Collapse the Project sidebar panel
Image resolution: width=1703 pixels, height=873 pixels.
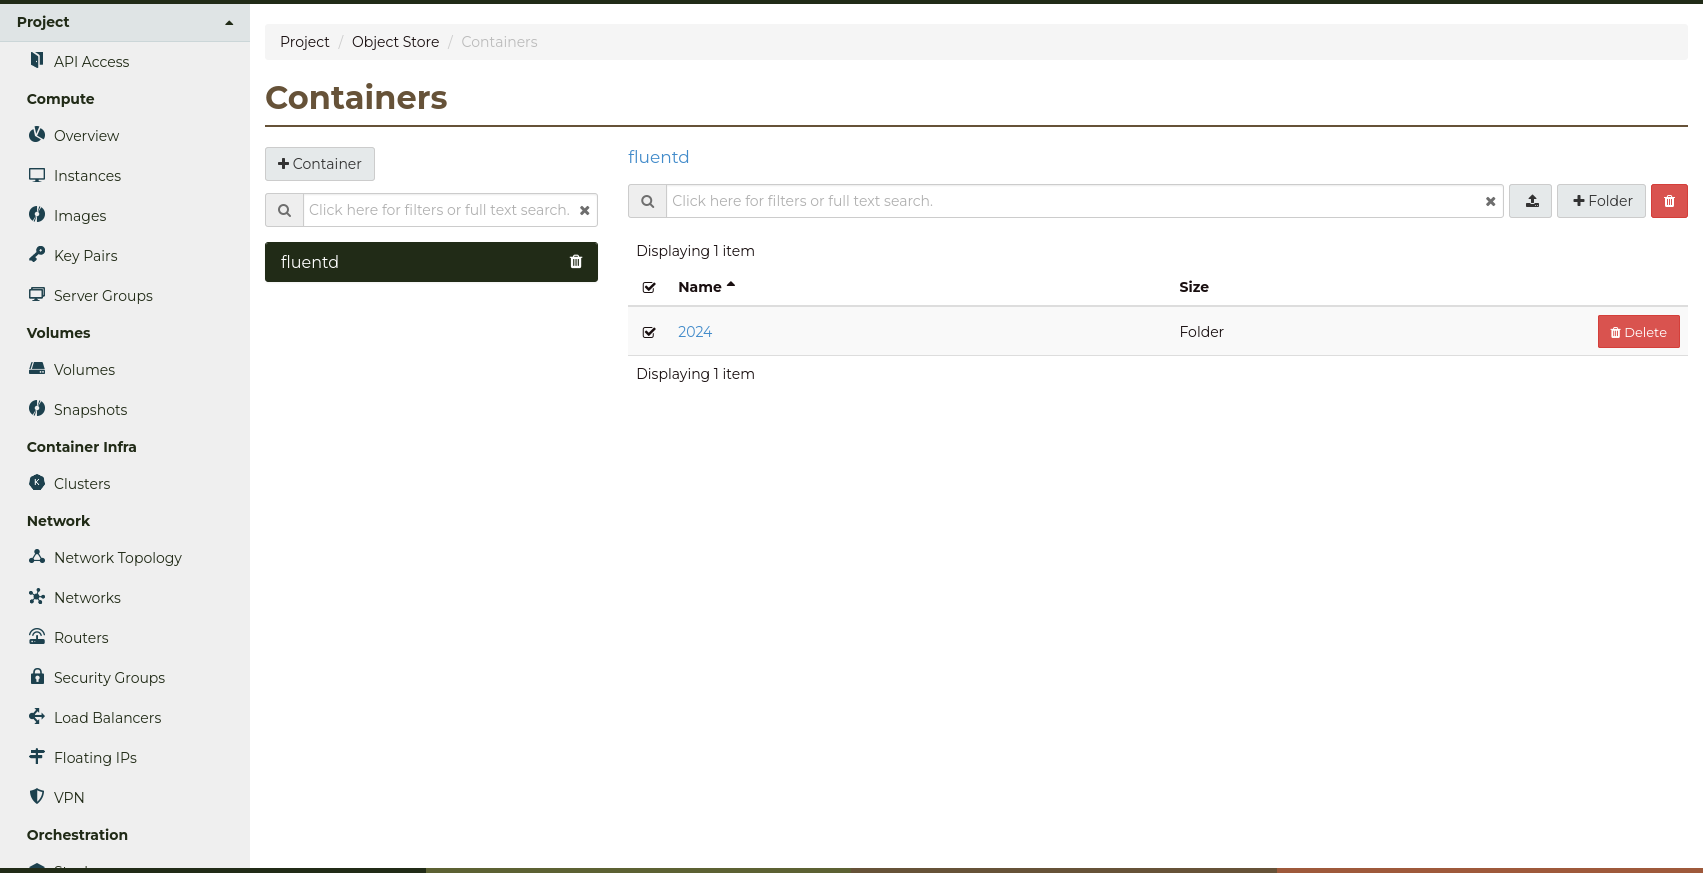[x=125, y=22]
